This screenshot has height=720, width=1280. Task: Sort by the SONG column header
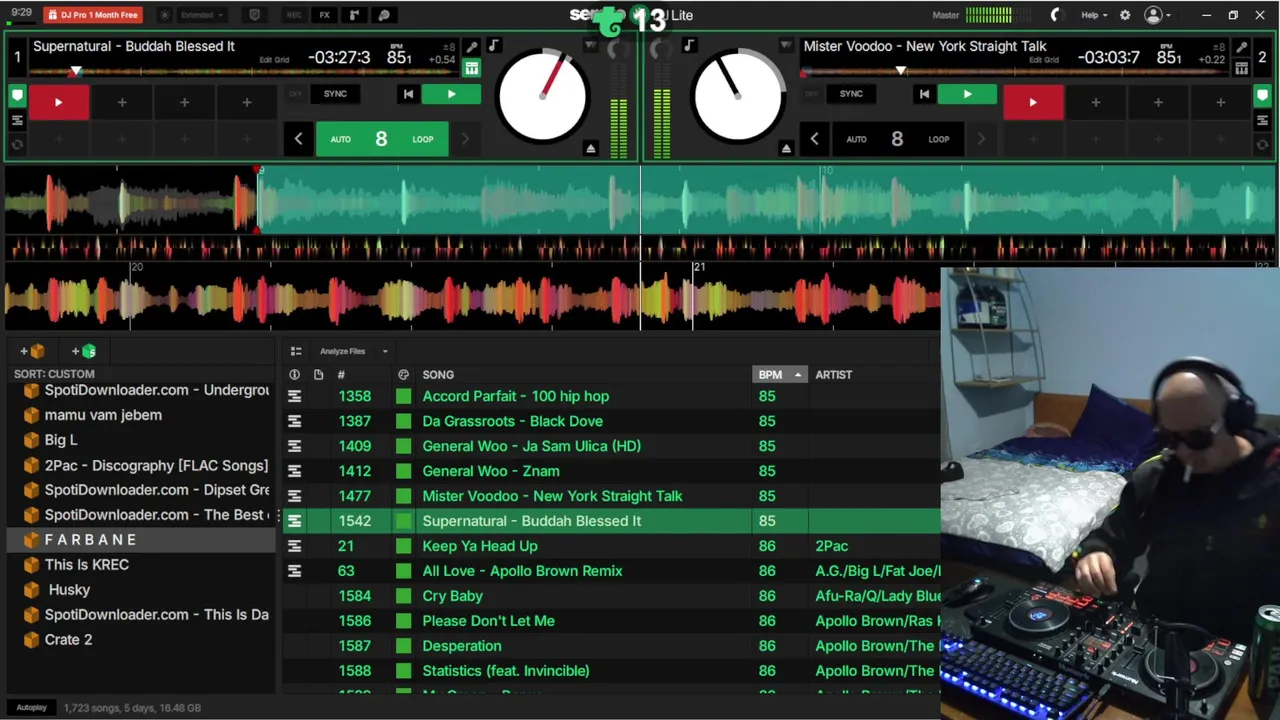click(x=438, y=375)
